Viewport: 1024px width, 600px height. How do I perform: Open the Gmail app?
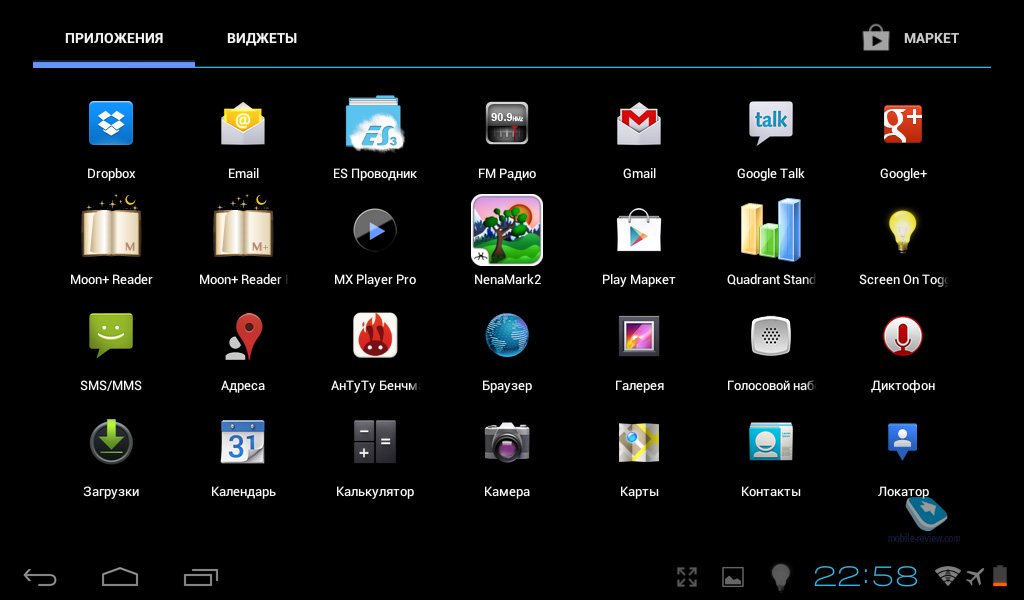639,123
